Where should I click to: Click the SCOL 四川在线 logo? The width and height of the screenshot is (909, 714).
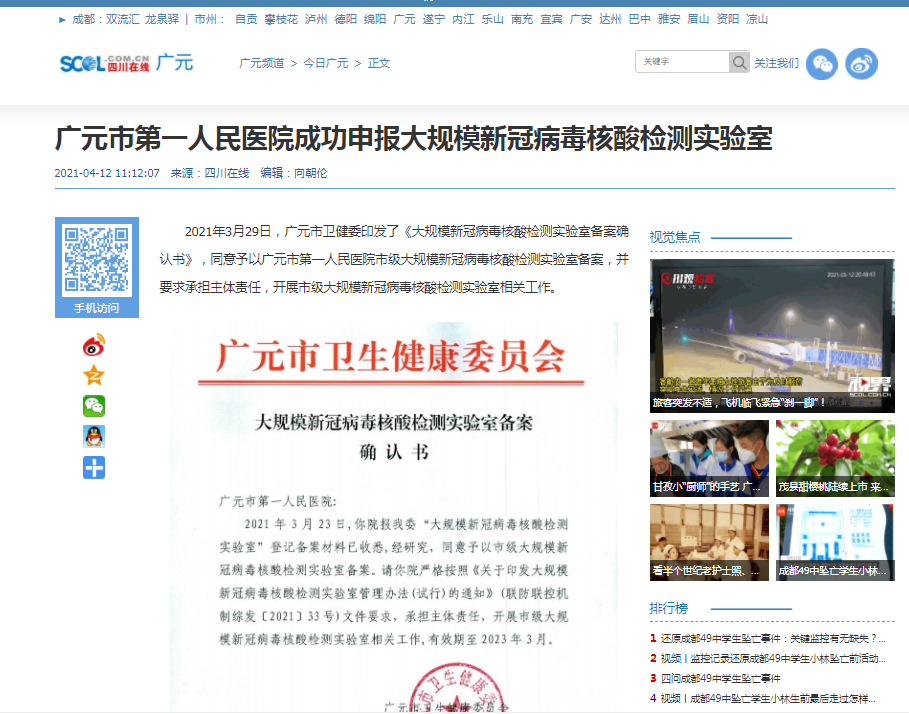tap(104, 63)
